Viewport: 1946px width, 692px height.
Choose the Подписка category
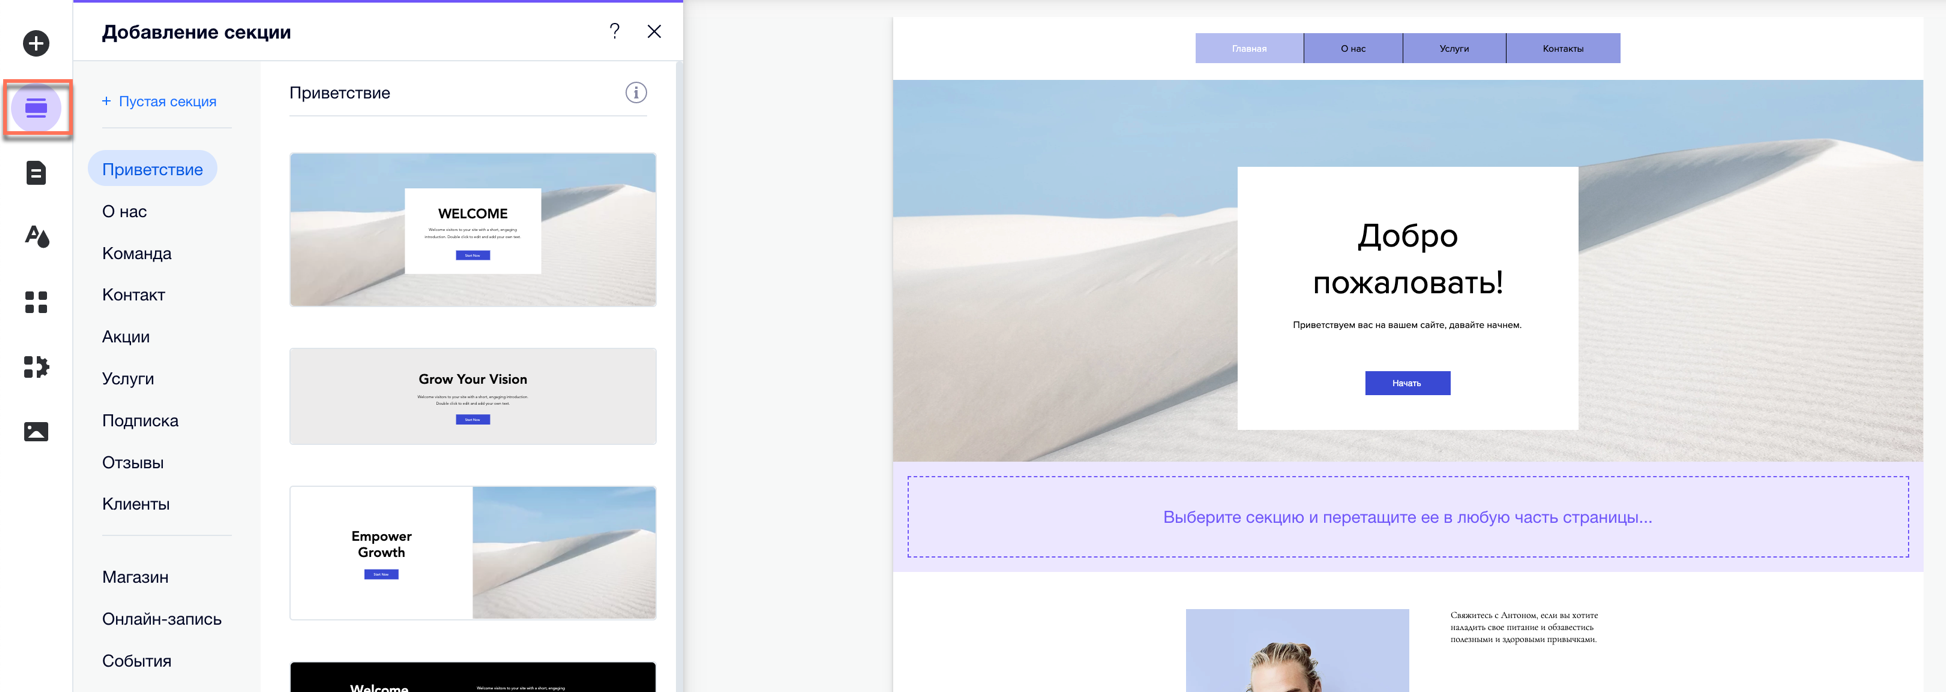click(x=140, y=421)
